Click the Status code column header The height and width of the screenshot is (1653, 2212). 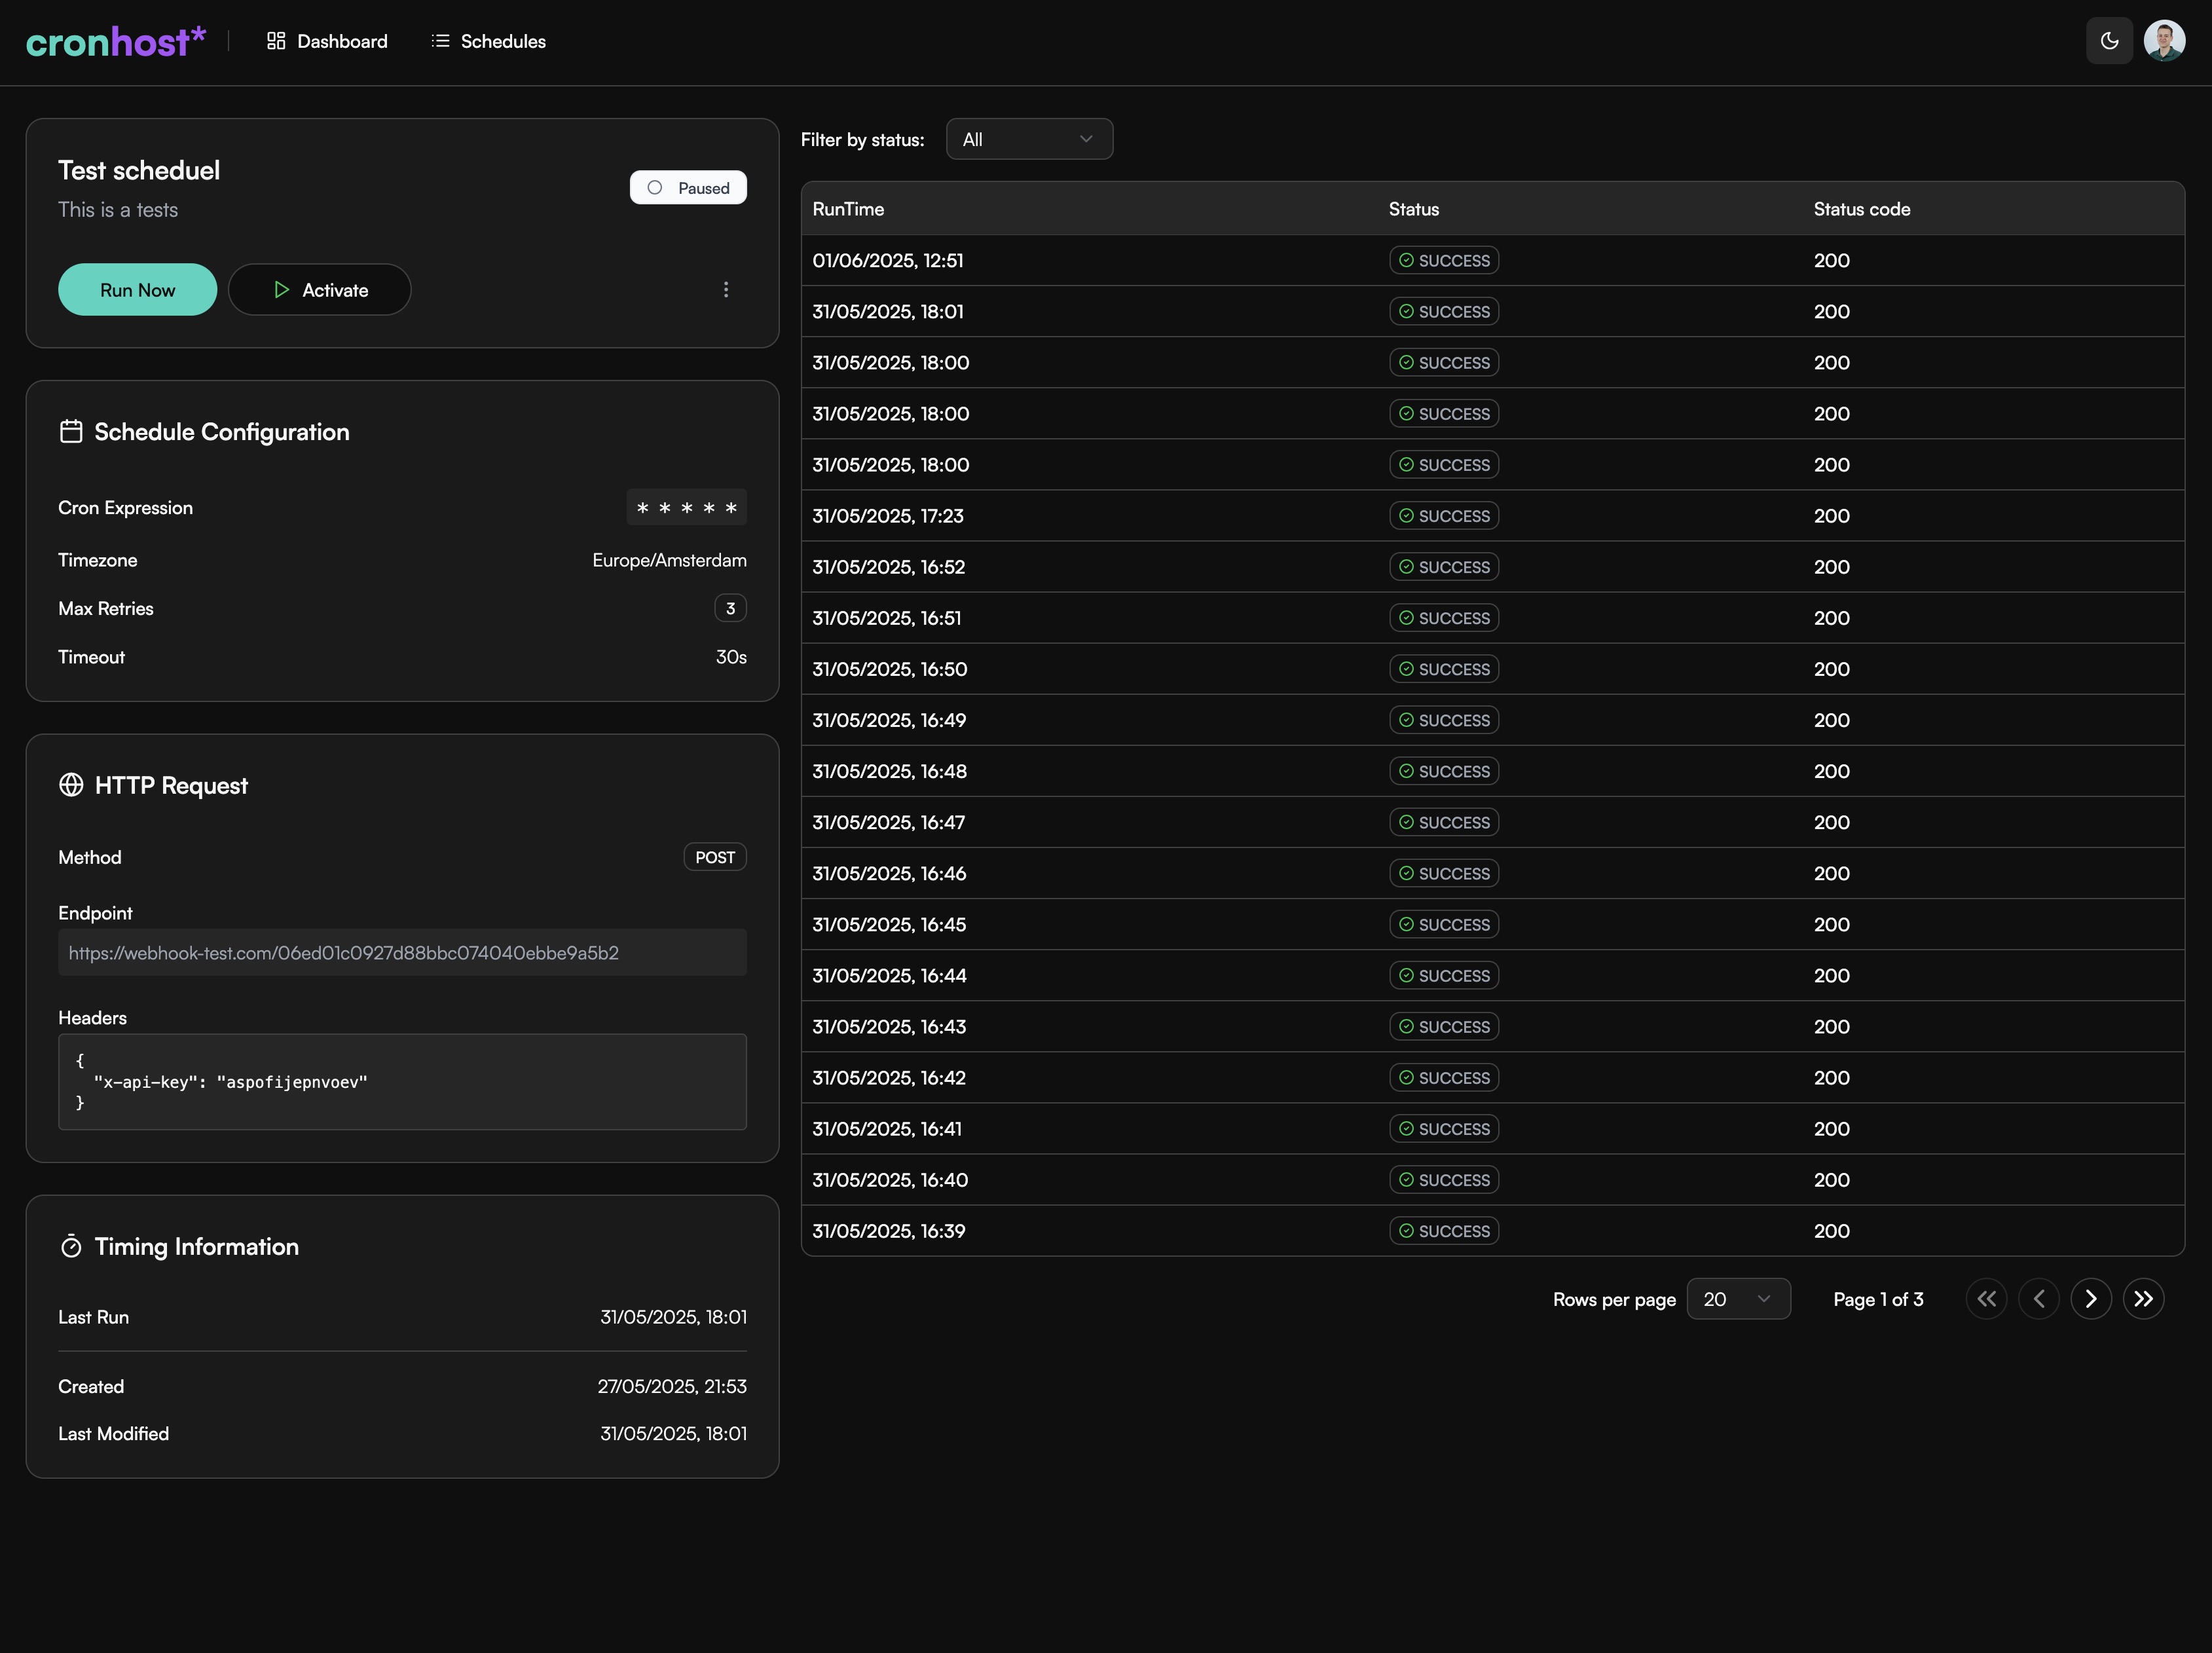click(x=1861, y=209)
